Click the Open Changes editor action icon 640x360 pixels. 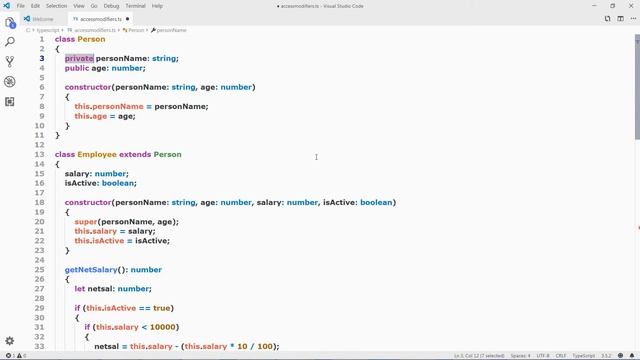coord(607,19)
